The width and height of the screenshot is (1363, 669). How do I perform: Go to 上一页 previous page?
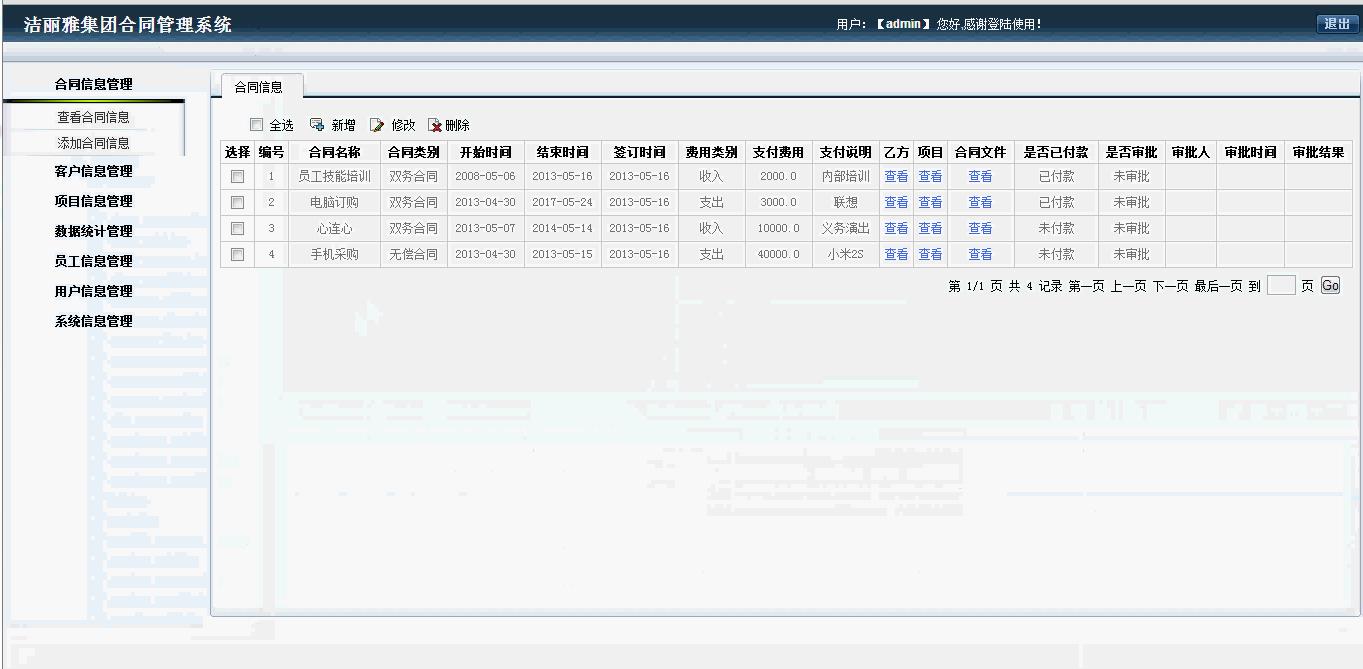pyautogui.click(x=1128, y=286)
